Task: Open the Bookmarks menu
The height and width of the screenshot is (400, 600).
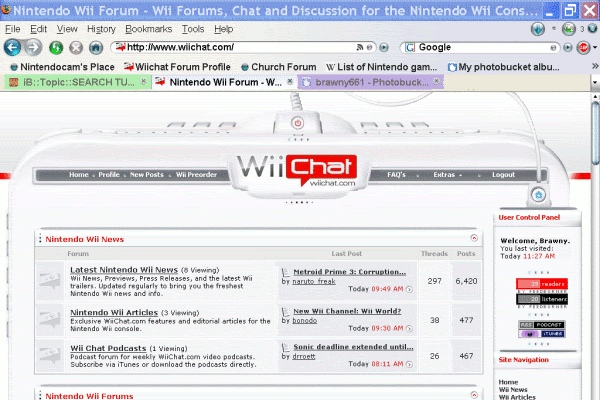Action: pyautogui.click(x=148, y=29)
